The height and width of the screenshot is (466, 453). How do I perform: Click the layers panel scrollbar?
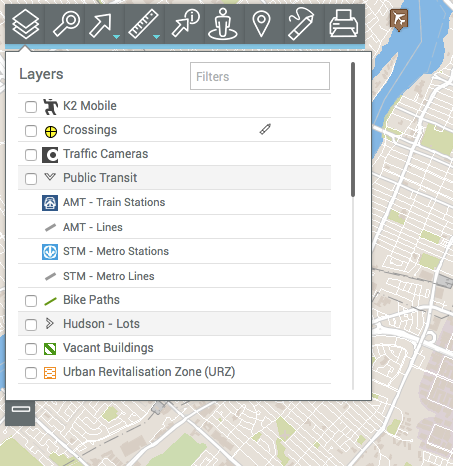tap(353, 129)
